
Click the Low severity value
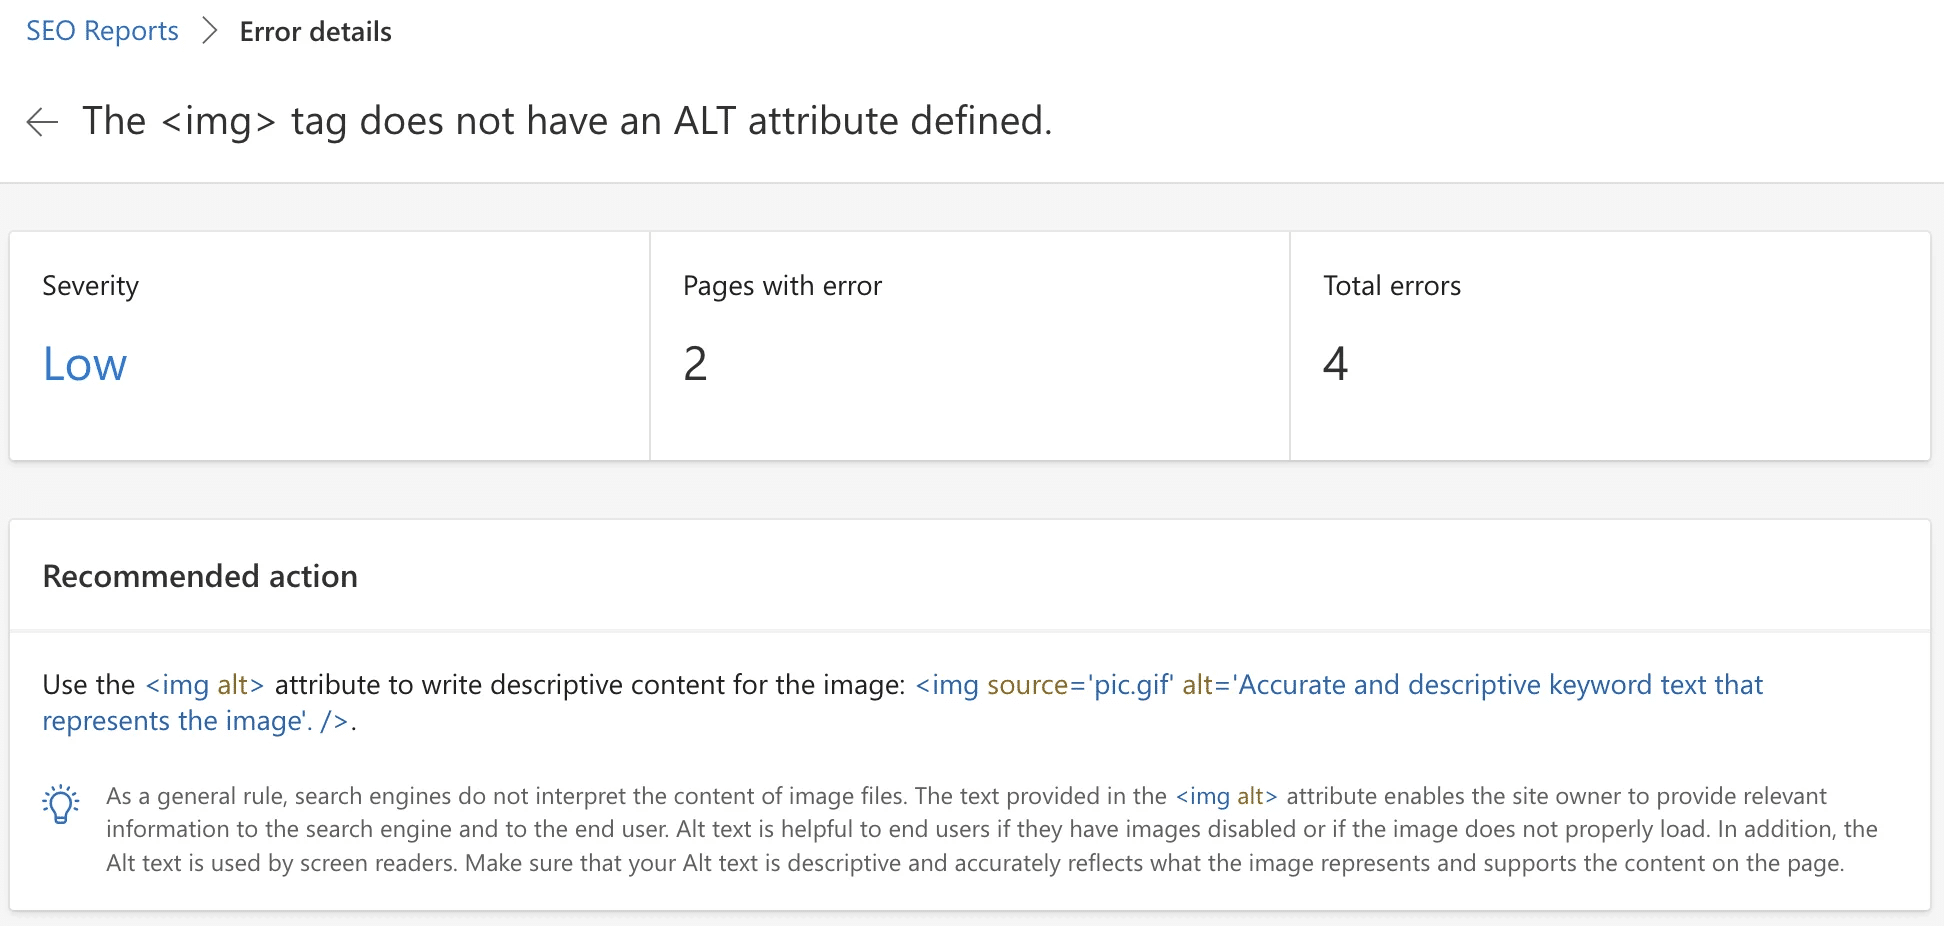pos(85,364)
